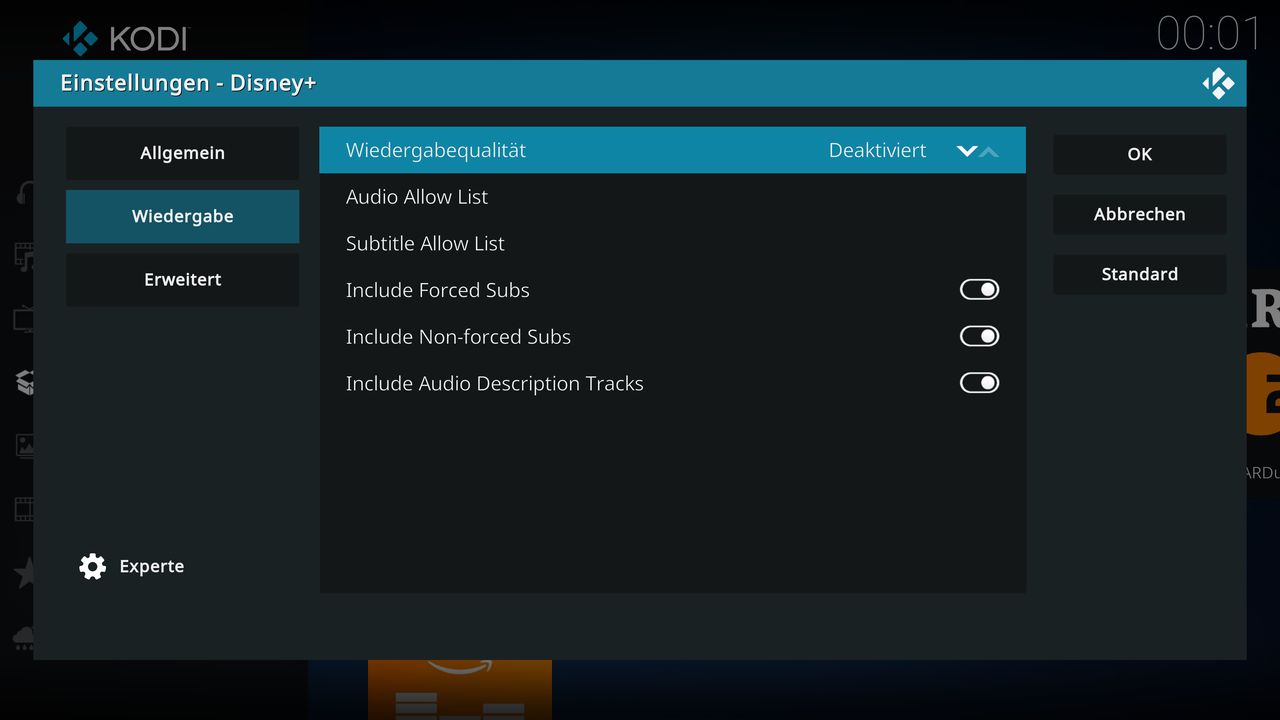Click the Experte settings level gear icon

tap(92, 566)
